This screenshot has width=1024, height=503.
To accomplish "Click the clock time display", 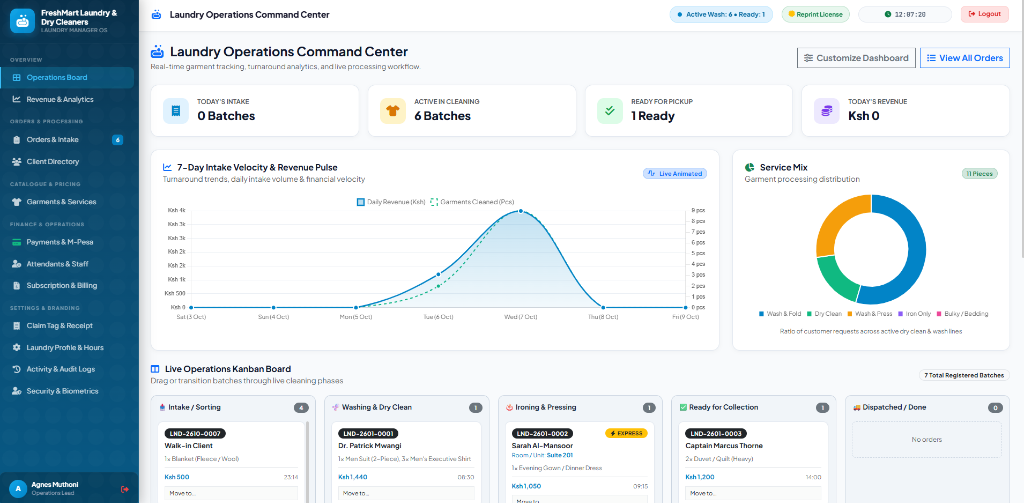I will pos(905,14).
